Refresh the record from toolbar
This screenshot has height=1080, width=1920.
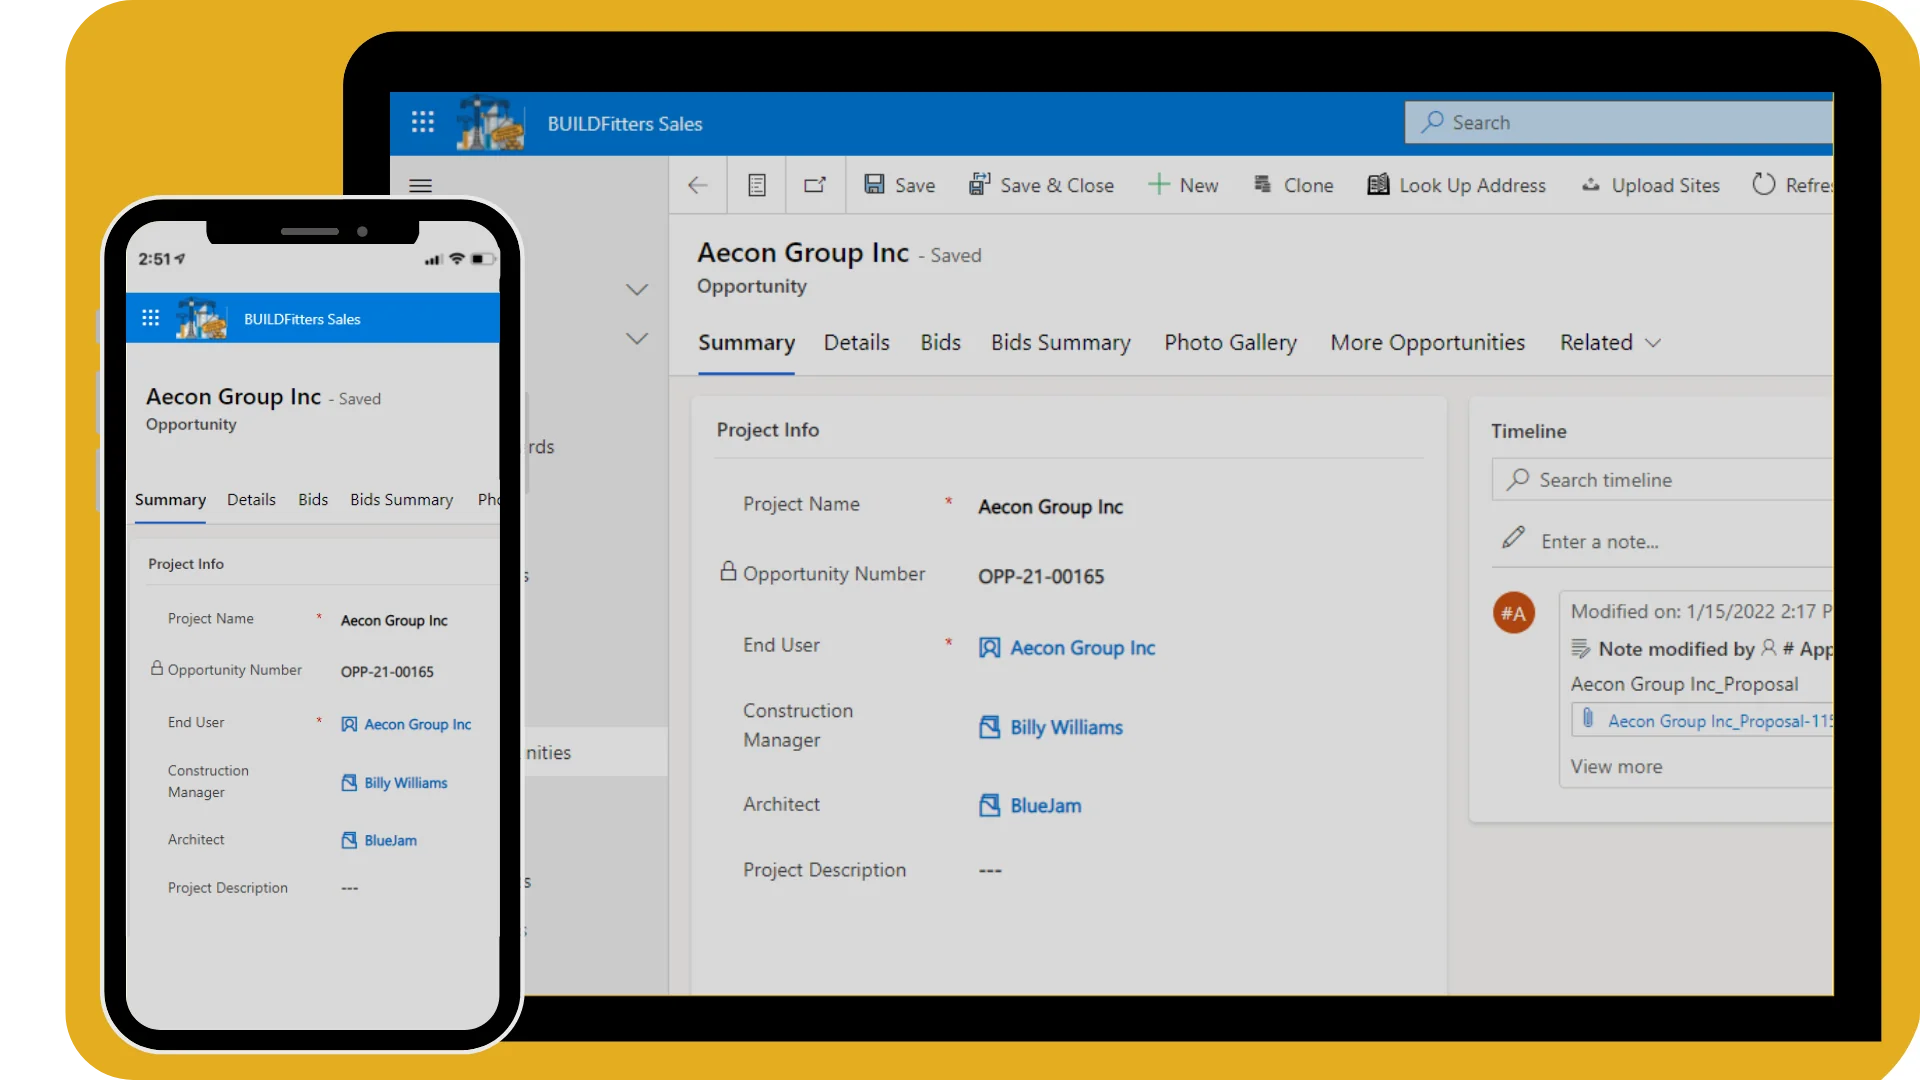click(x=1792, y=185)
